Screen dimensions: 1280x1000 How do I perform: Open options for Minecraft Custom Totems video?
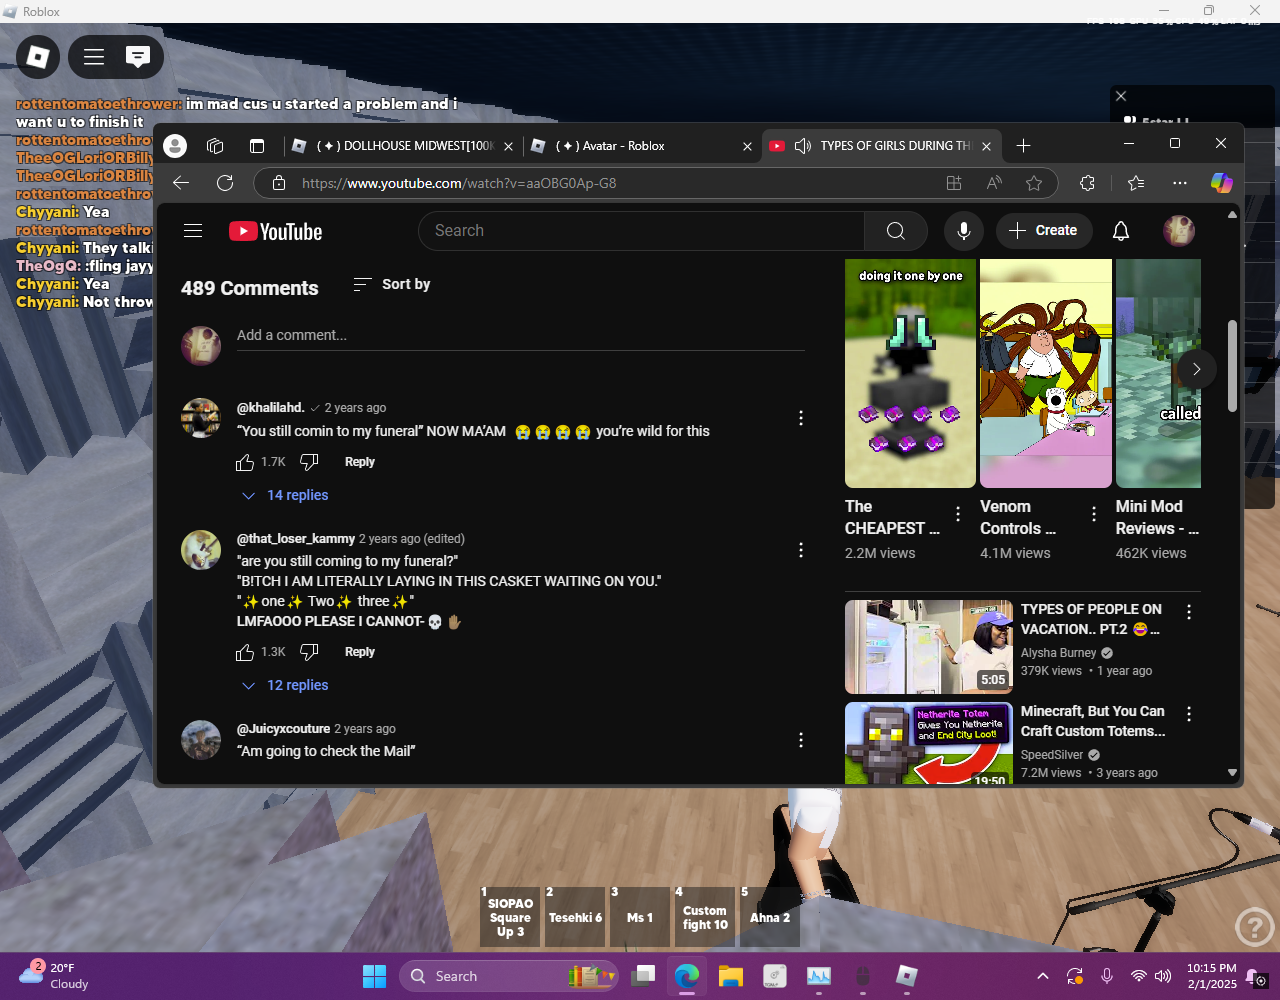click(x=1189, y=714)
